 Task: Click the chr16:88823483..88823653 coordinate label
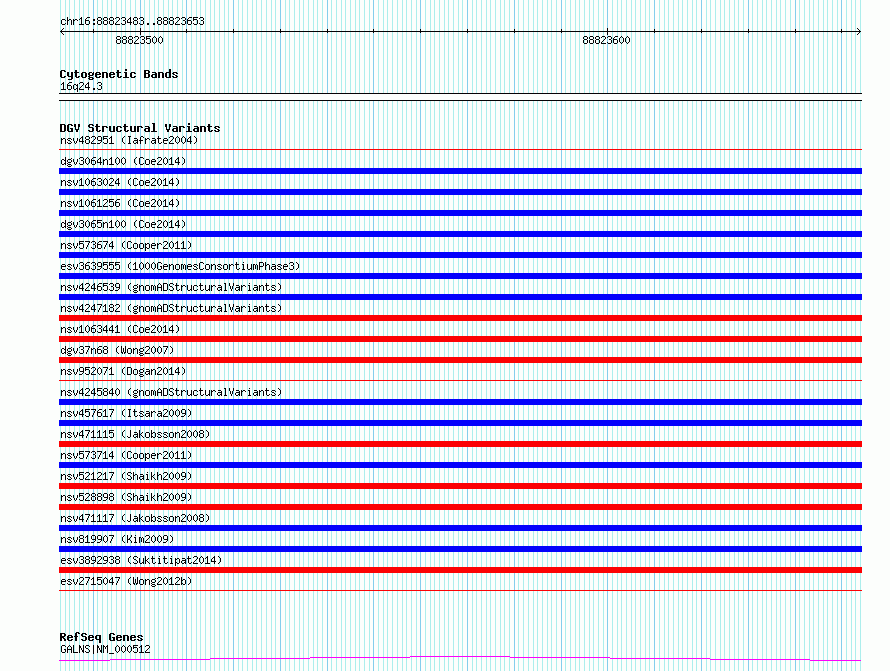point(132,22)
